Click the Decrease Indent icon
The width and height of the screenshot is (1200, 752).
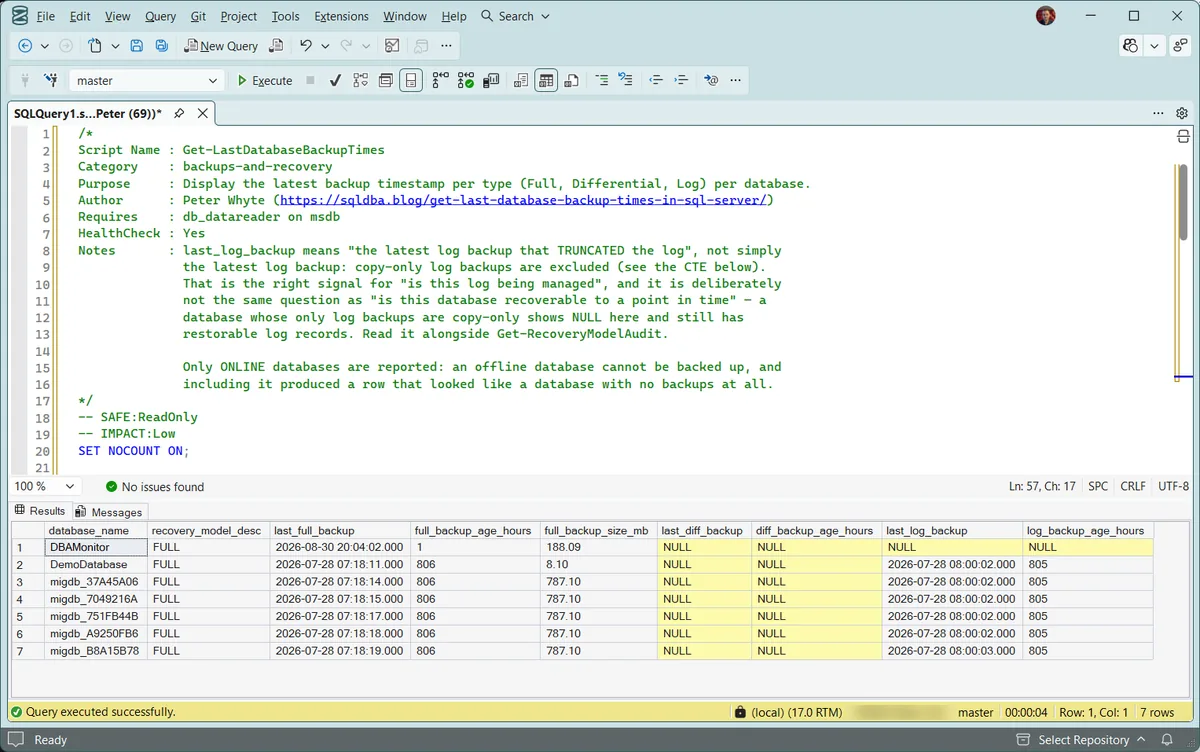point(656,80)
